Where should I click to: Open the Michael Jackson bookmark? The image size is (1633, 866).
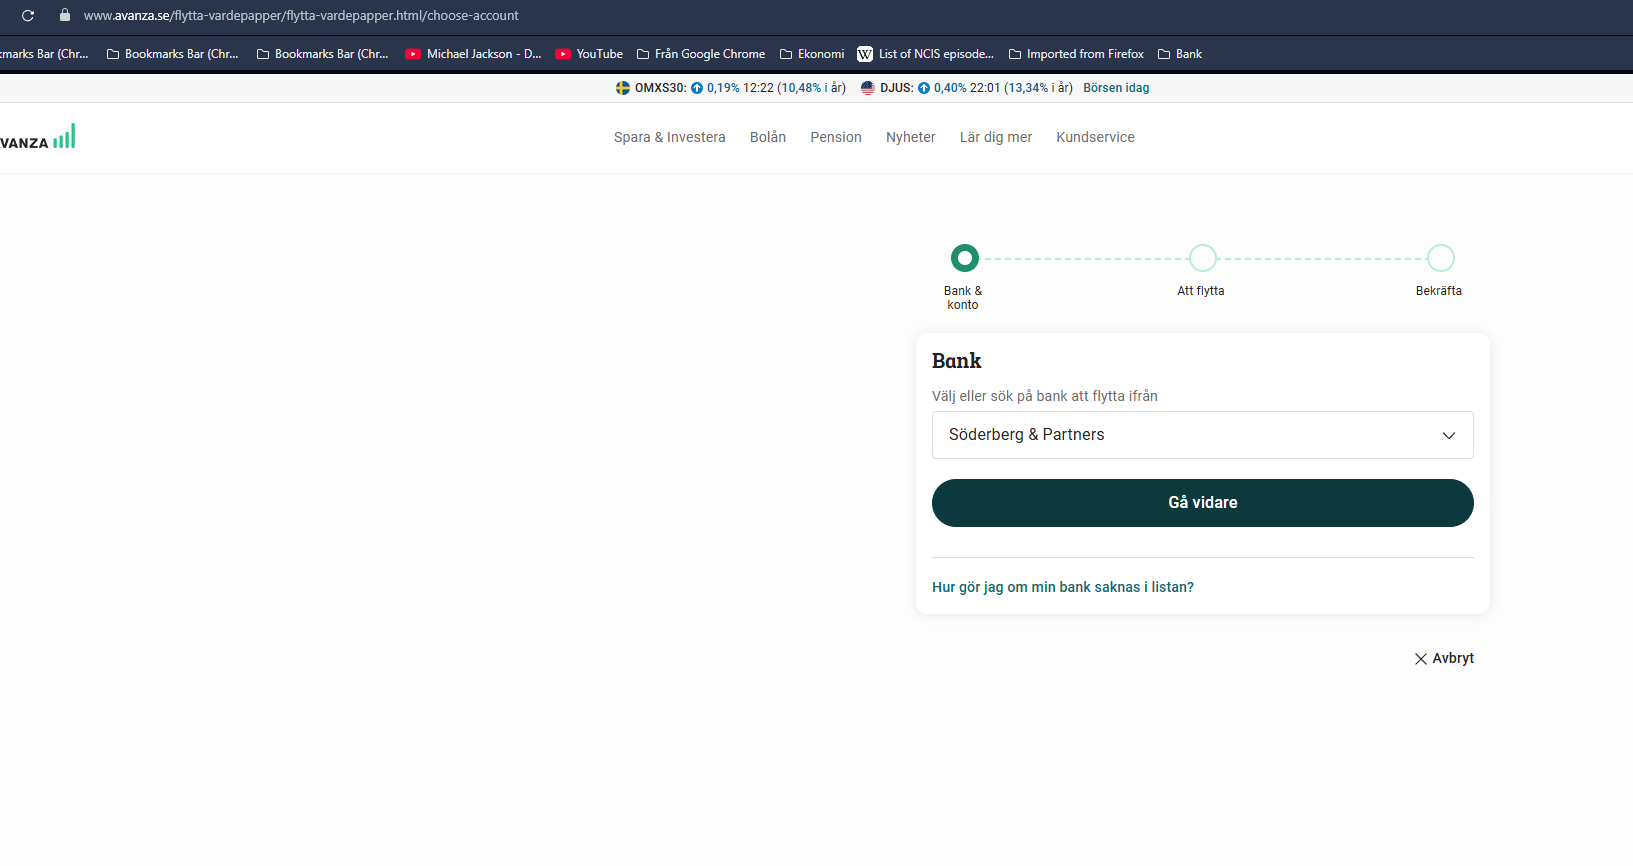[x=473, y=54]
